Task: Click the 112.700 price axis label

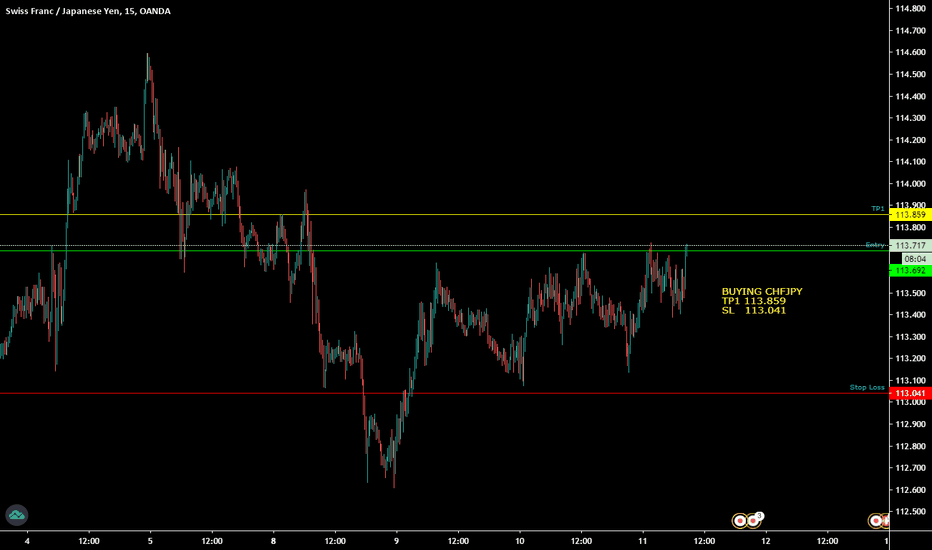Action: click(911, 468)
